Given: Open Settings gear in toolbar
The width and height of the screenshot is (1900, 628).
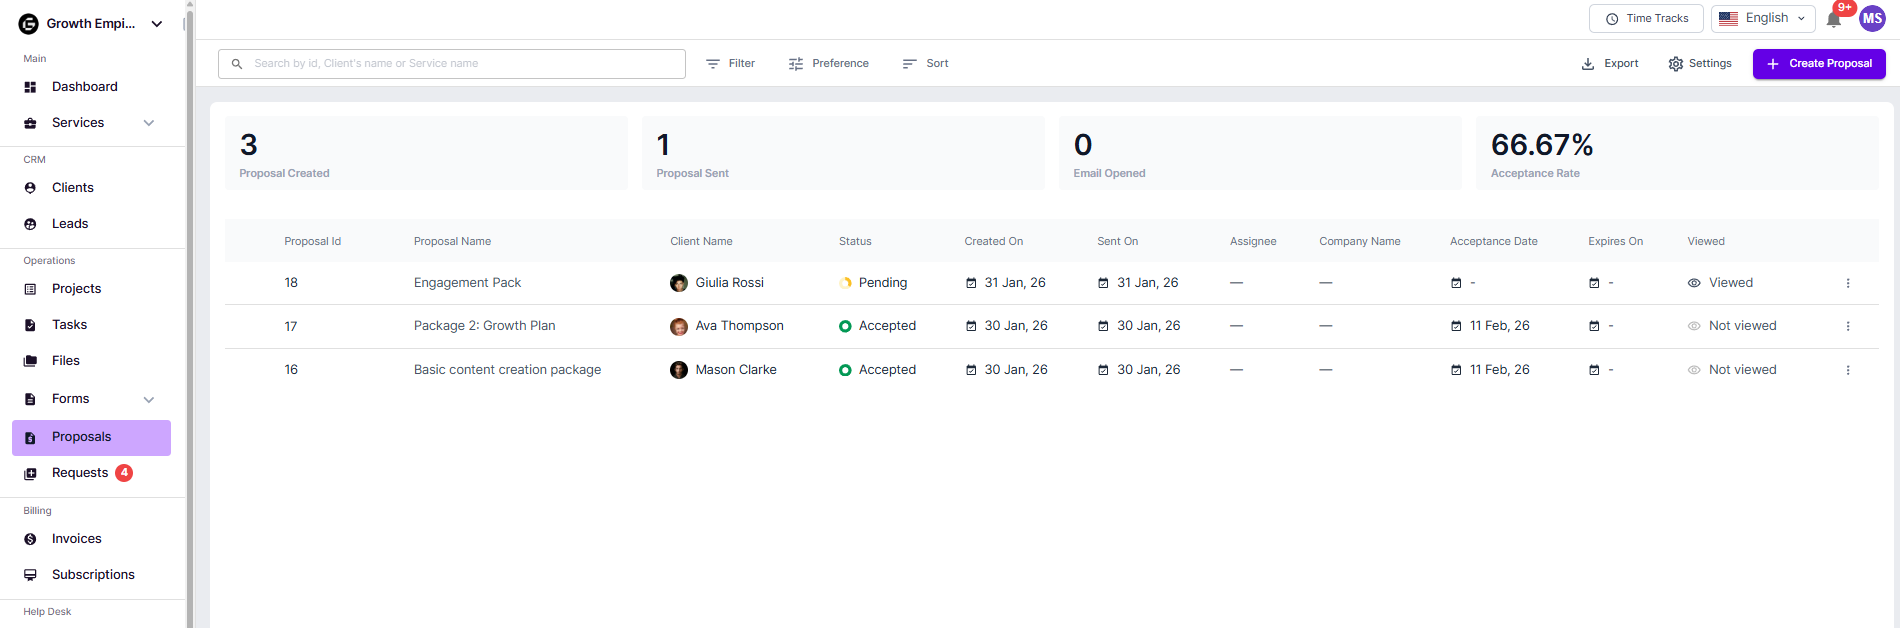Looking at the screenshot, I should 1676,64.
